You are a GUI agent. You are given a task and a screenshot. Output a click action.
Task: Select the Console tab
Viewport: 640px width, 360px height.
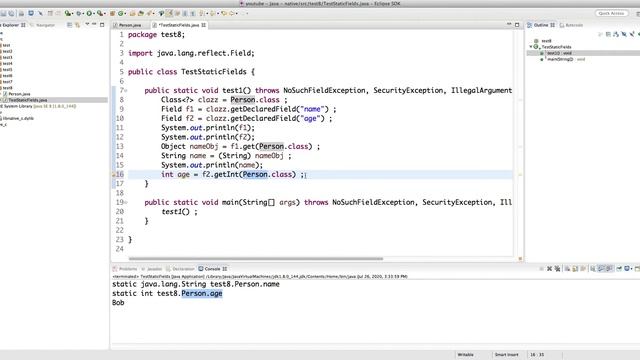coord(212,269)
